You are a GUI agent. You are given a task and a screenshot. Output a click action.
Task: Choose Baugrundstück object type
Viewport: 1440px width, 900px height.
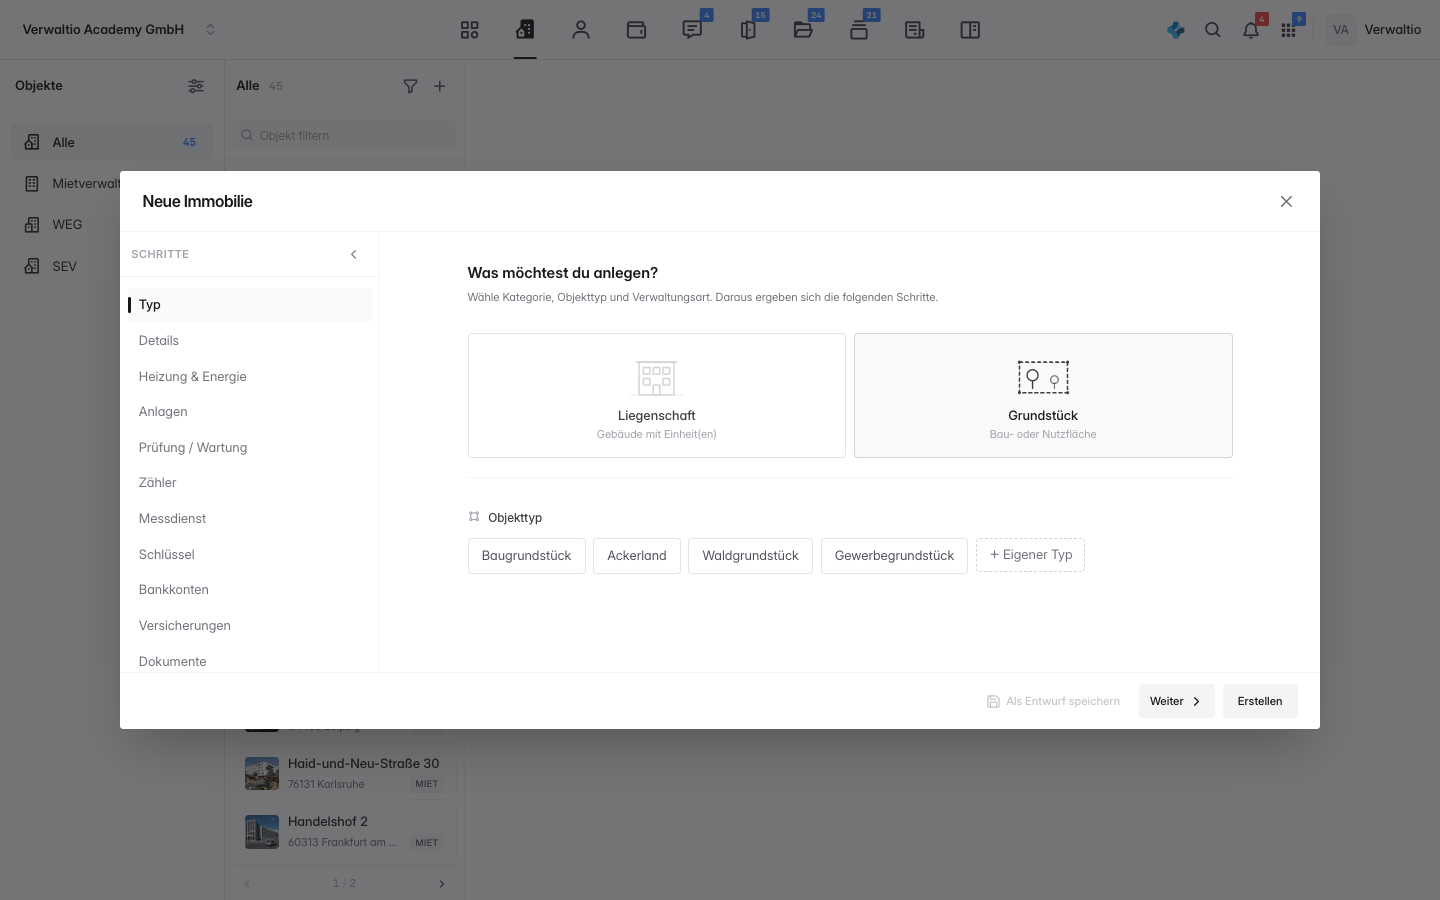pos(527,556)
